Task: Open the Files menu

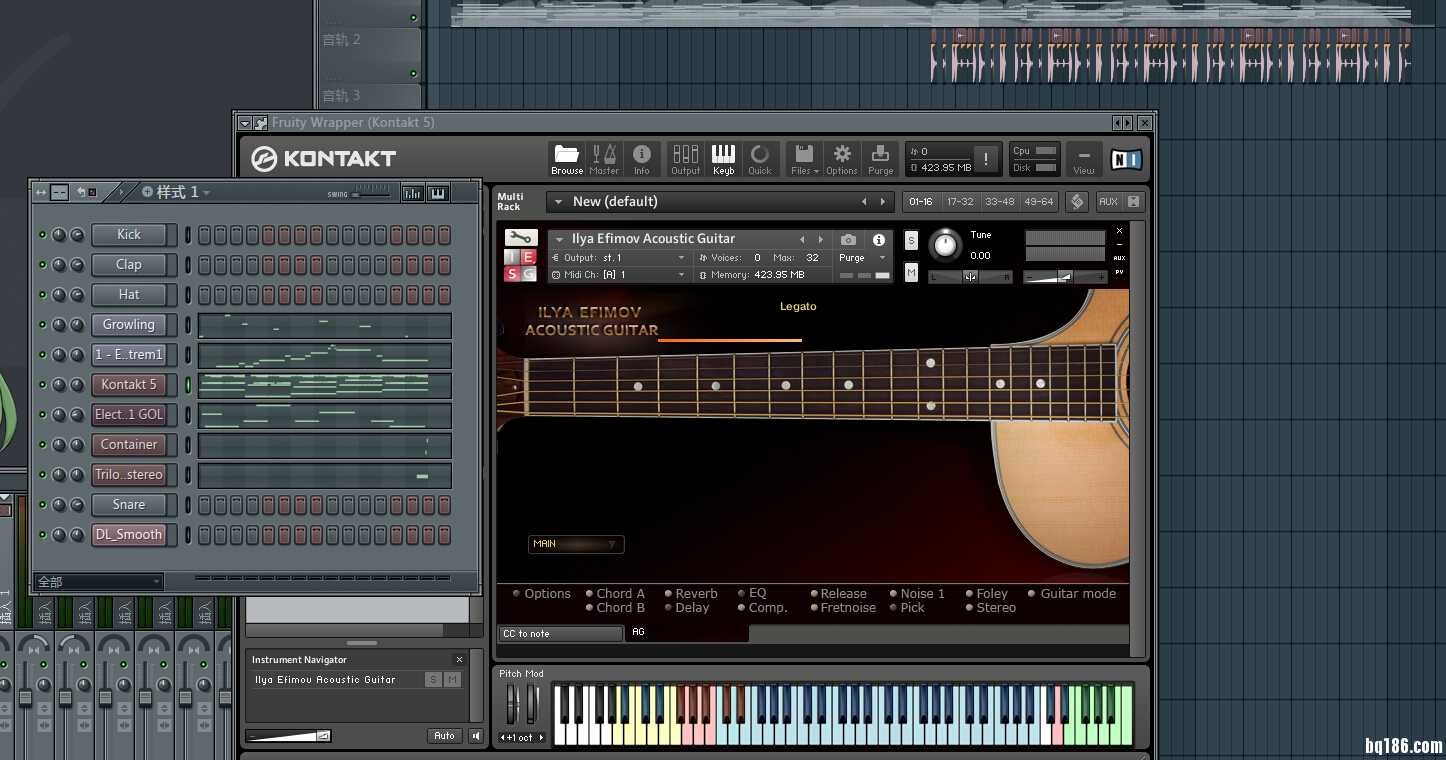Action: point(804,159)
